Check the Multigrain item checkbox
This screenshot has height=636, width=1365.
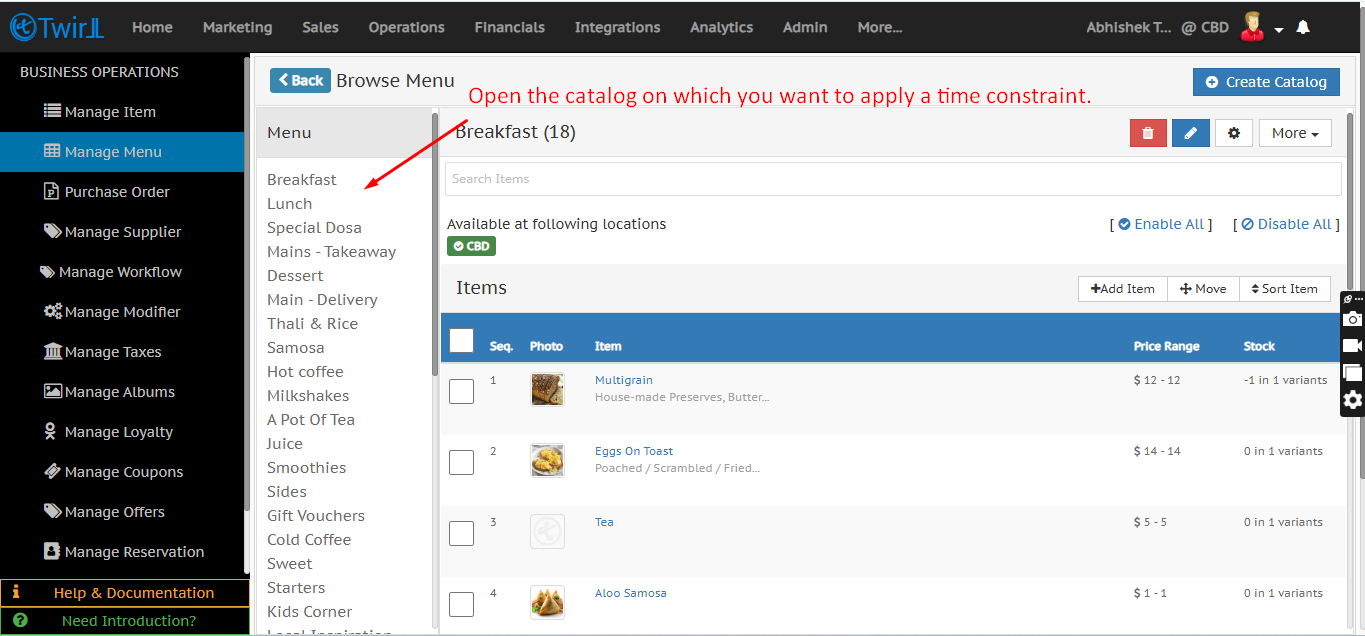coord(461,391)
